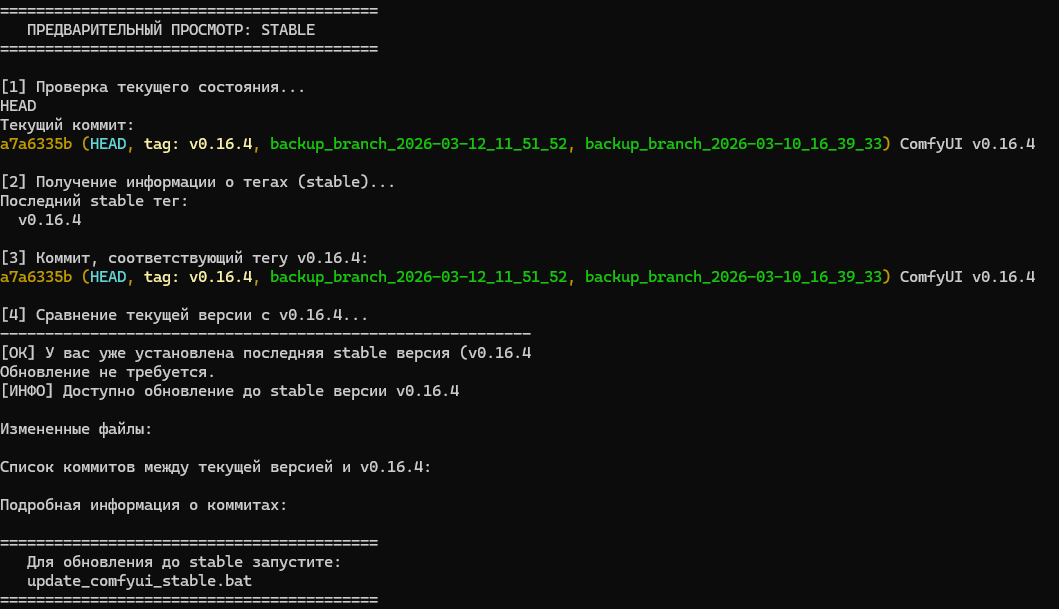Image resolution: width=1059 pixels, height=609 pixels.
Task: Click backup_branch_2026-03-10_16_39_33 in first commit line
Action: pos(733,144)
